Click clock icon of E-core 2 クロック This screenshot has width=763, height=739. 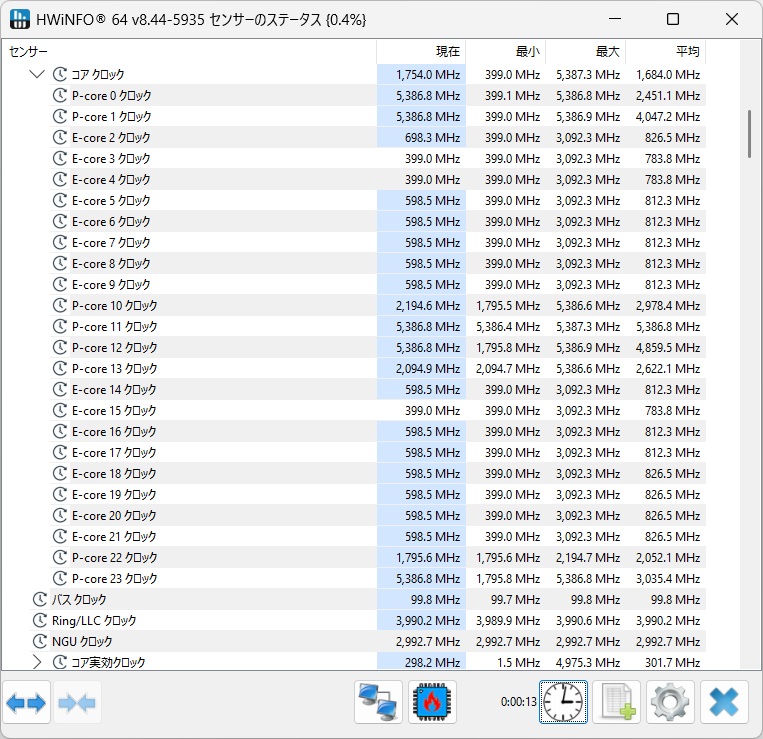[x=59, y=137]
